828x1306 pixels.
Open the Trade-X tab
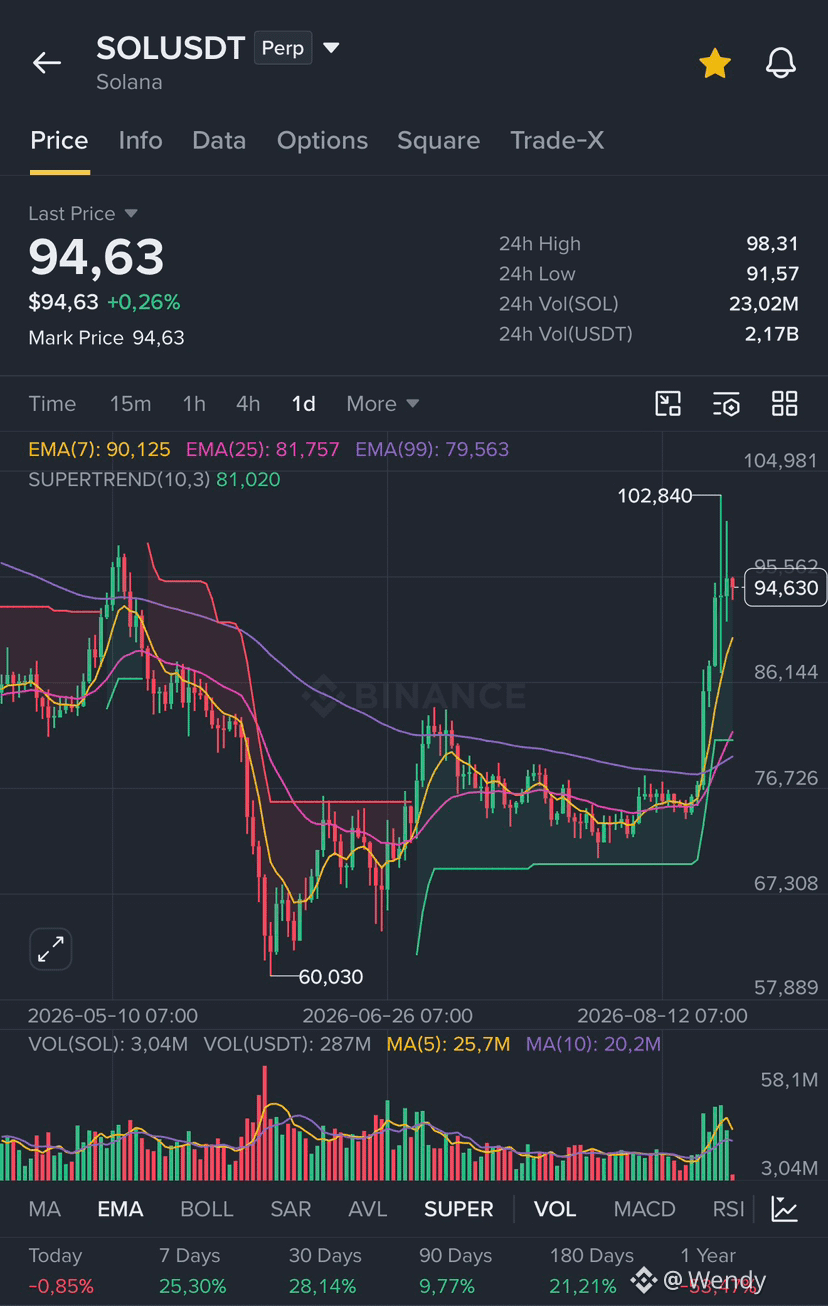[x=557, y=140]
